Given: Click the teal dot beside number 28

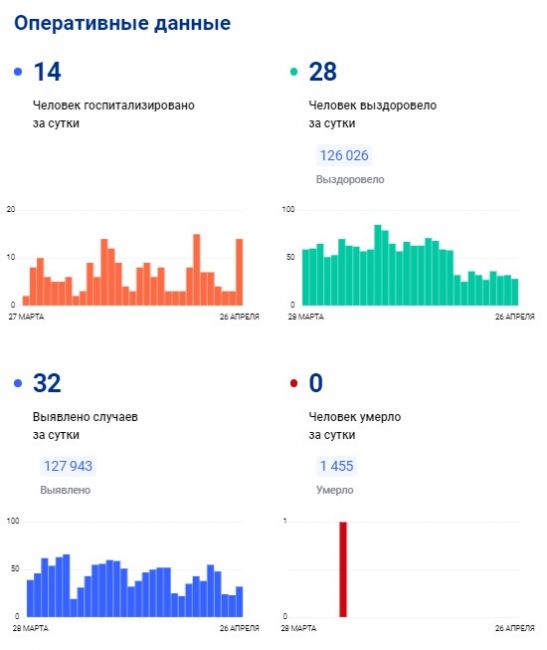Looking at the screenshot, I should pyautogui.click(x=294, y=72).
